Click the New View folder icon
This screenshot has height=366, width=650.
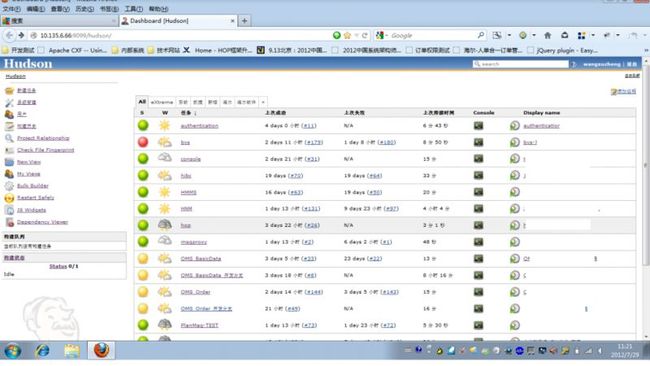[x=9, y=162]
